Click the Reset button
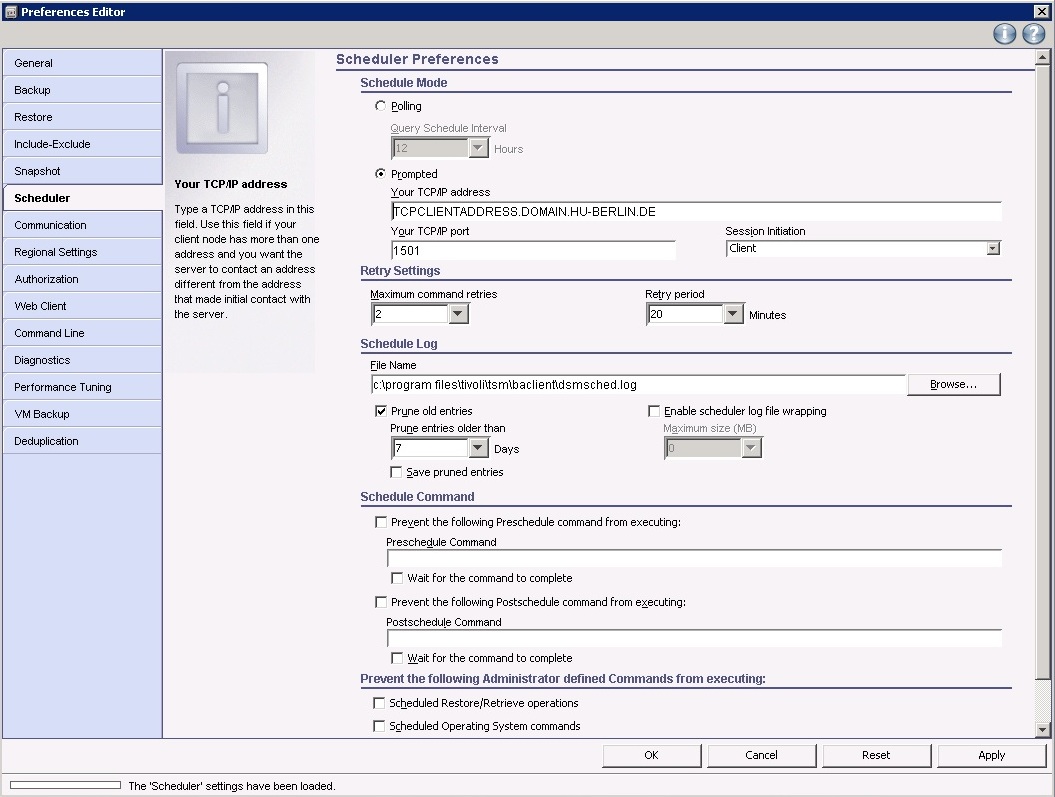 (876, 755)
